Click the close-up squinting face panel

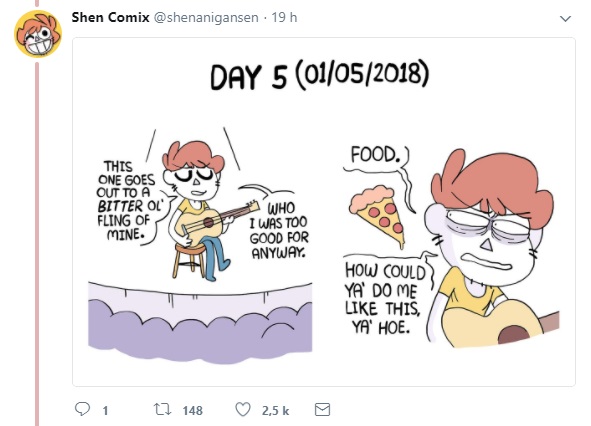click(492, 247)
